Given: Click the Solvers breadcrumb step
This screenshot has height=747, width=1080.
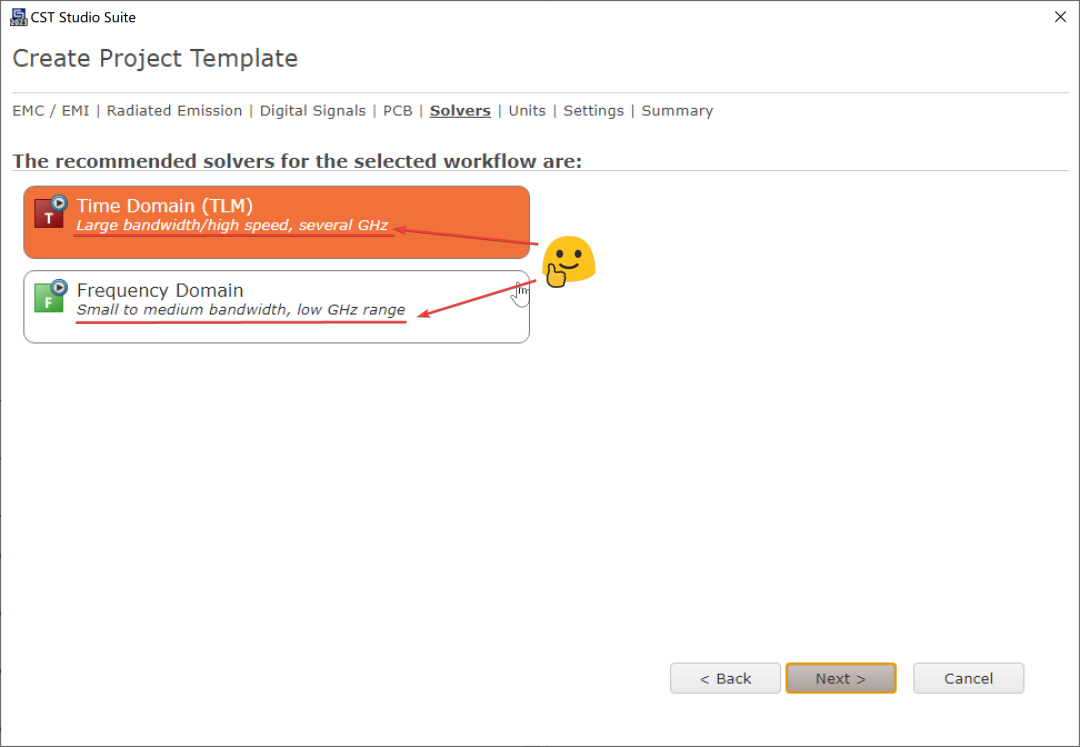Looking at the screenshot, I should point(460,111).
